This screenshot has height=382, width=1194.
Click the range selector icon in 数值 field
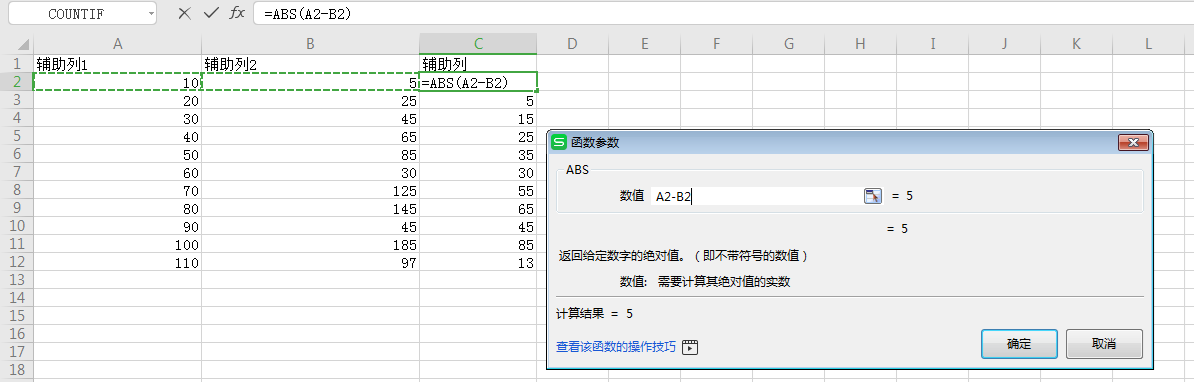[x=872, y=196]
